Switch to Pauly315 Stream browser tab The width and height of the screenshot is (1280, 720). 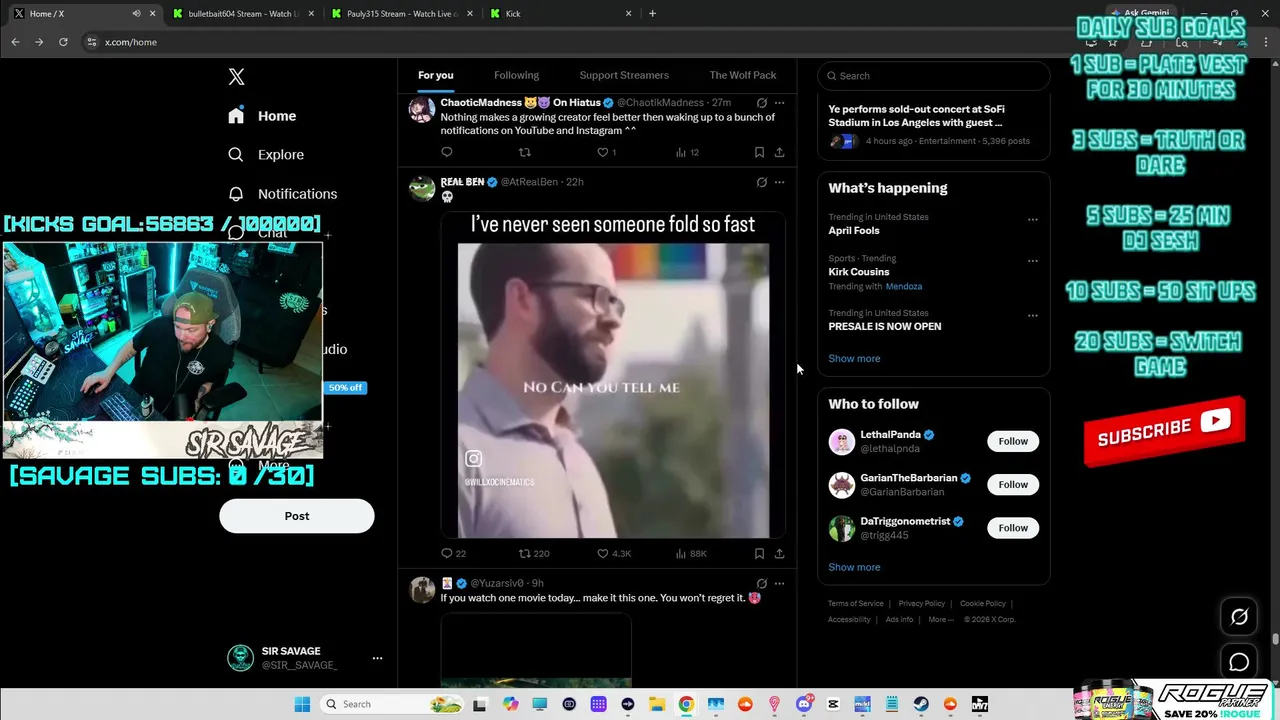402,14
